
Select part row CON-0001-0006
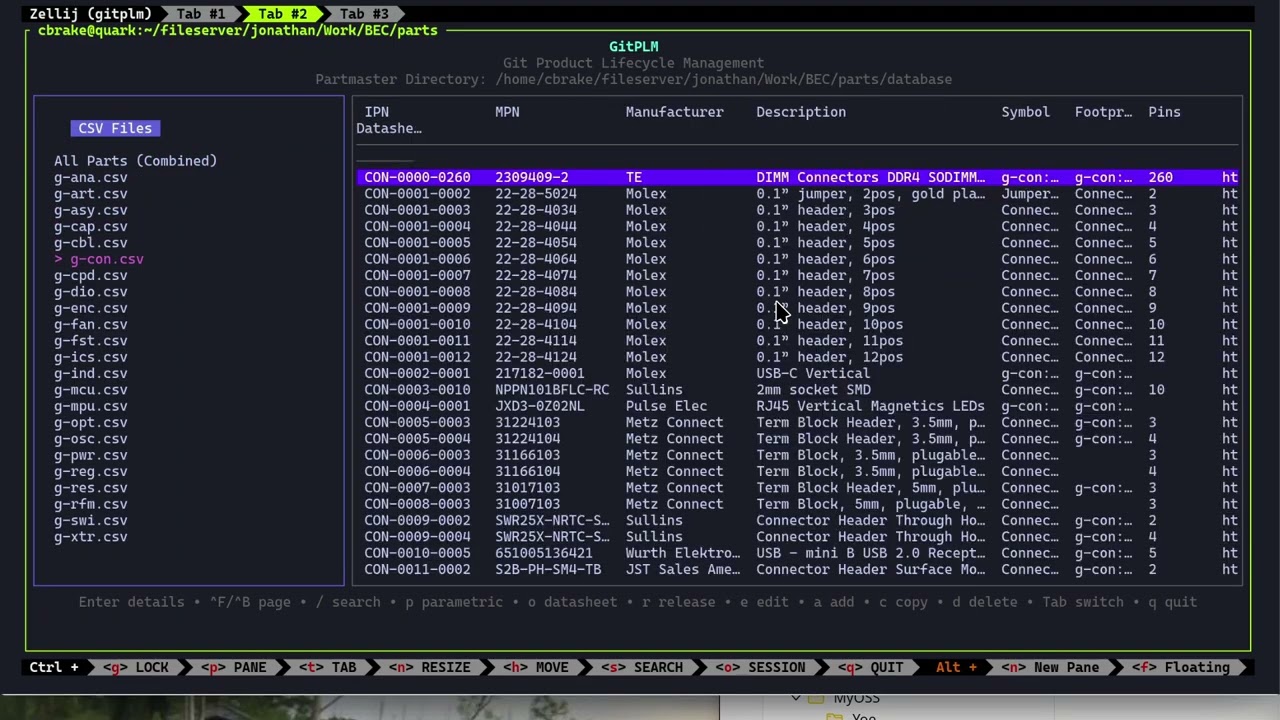(x=797, y=259)
